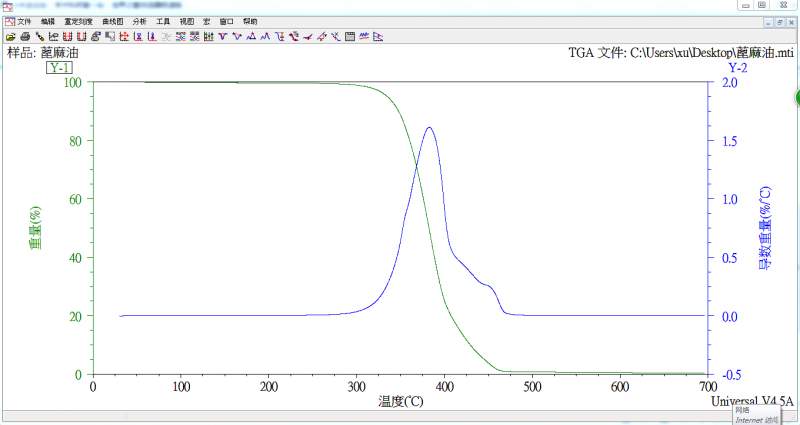Click the purple wavy-lines toolbar icon
Screen dimensions: 800x425
coord(364,37)
